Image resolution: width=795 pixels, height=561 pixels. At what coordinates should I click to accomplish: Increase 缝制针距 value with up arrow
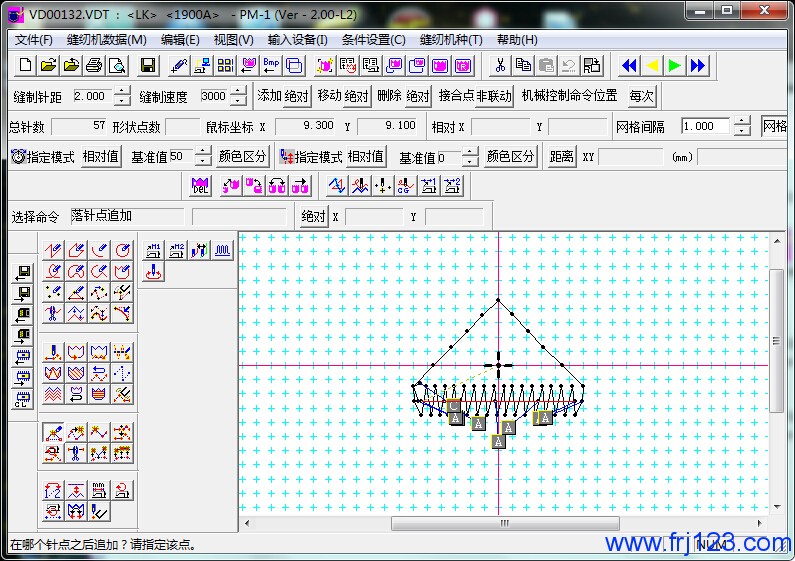click(x=122, y=91)
